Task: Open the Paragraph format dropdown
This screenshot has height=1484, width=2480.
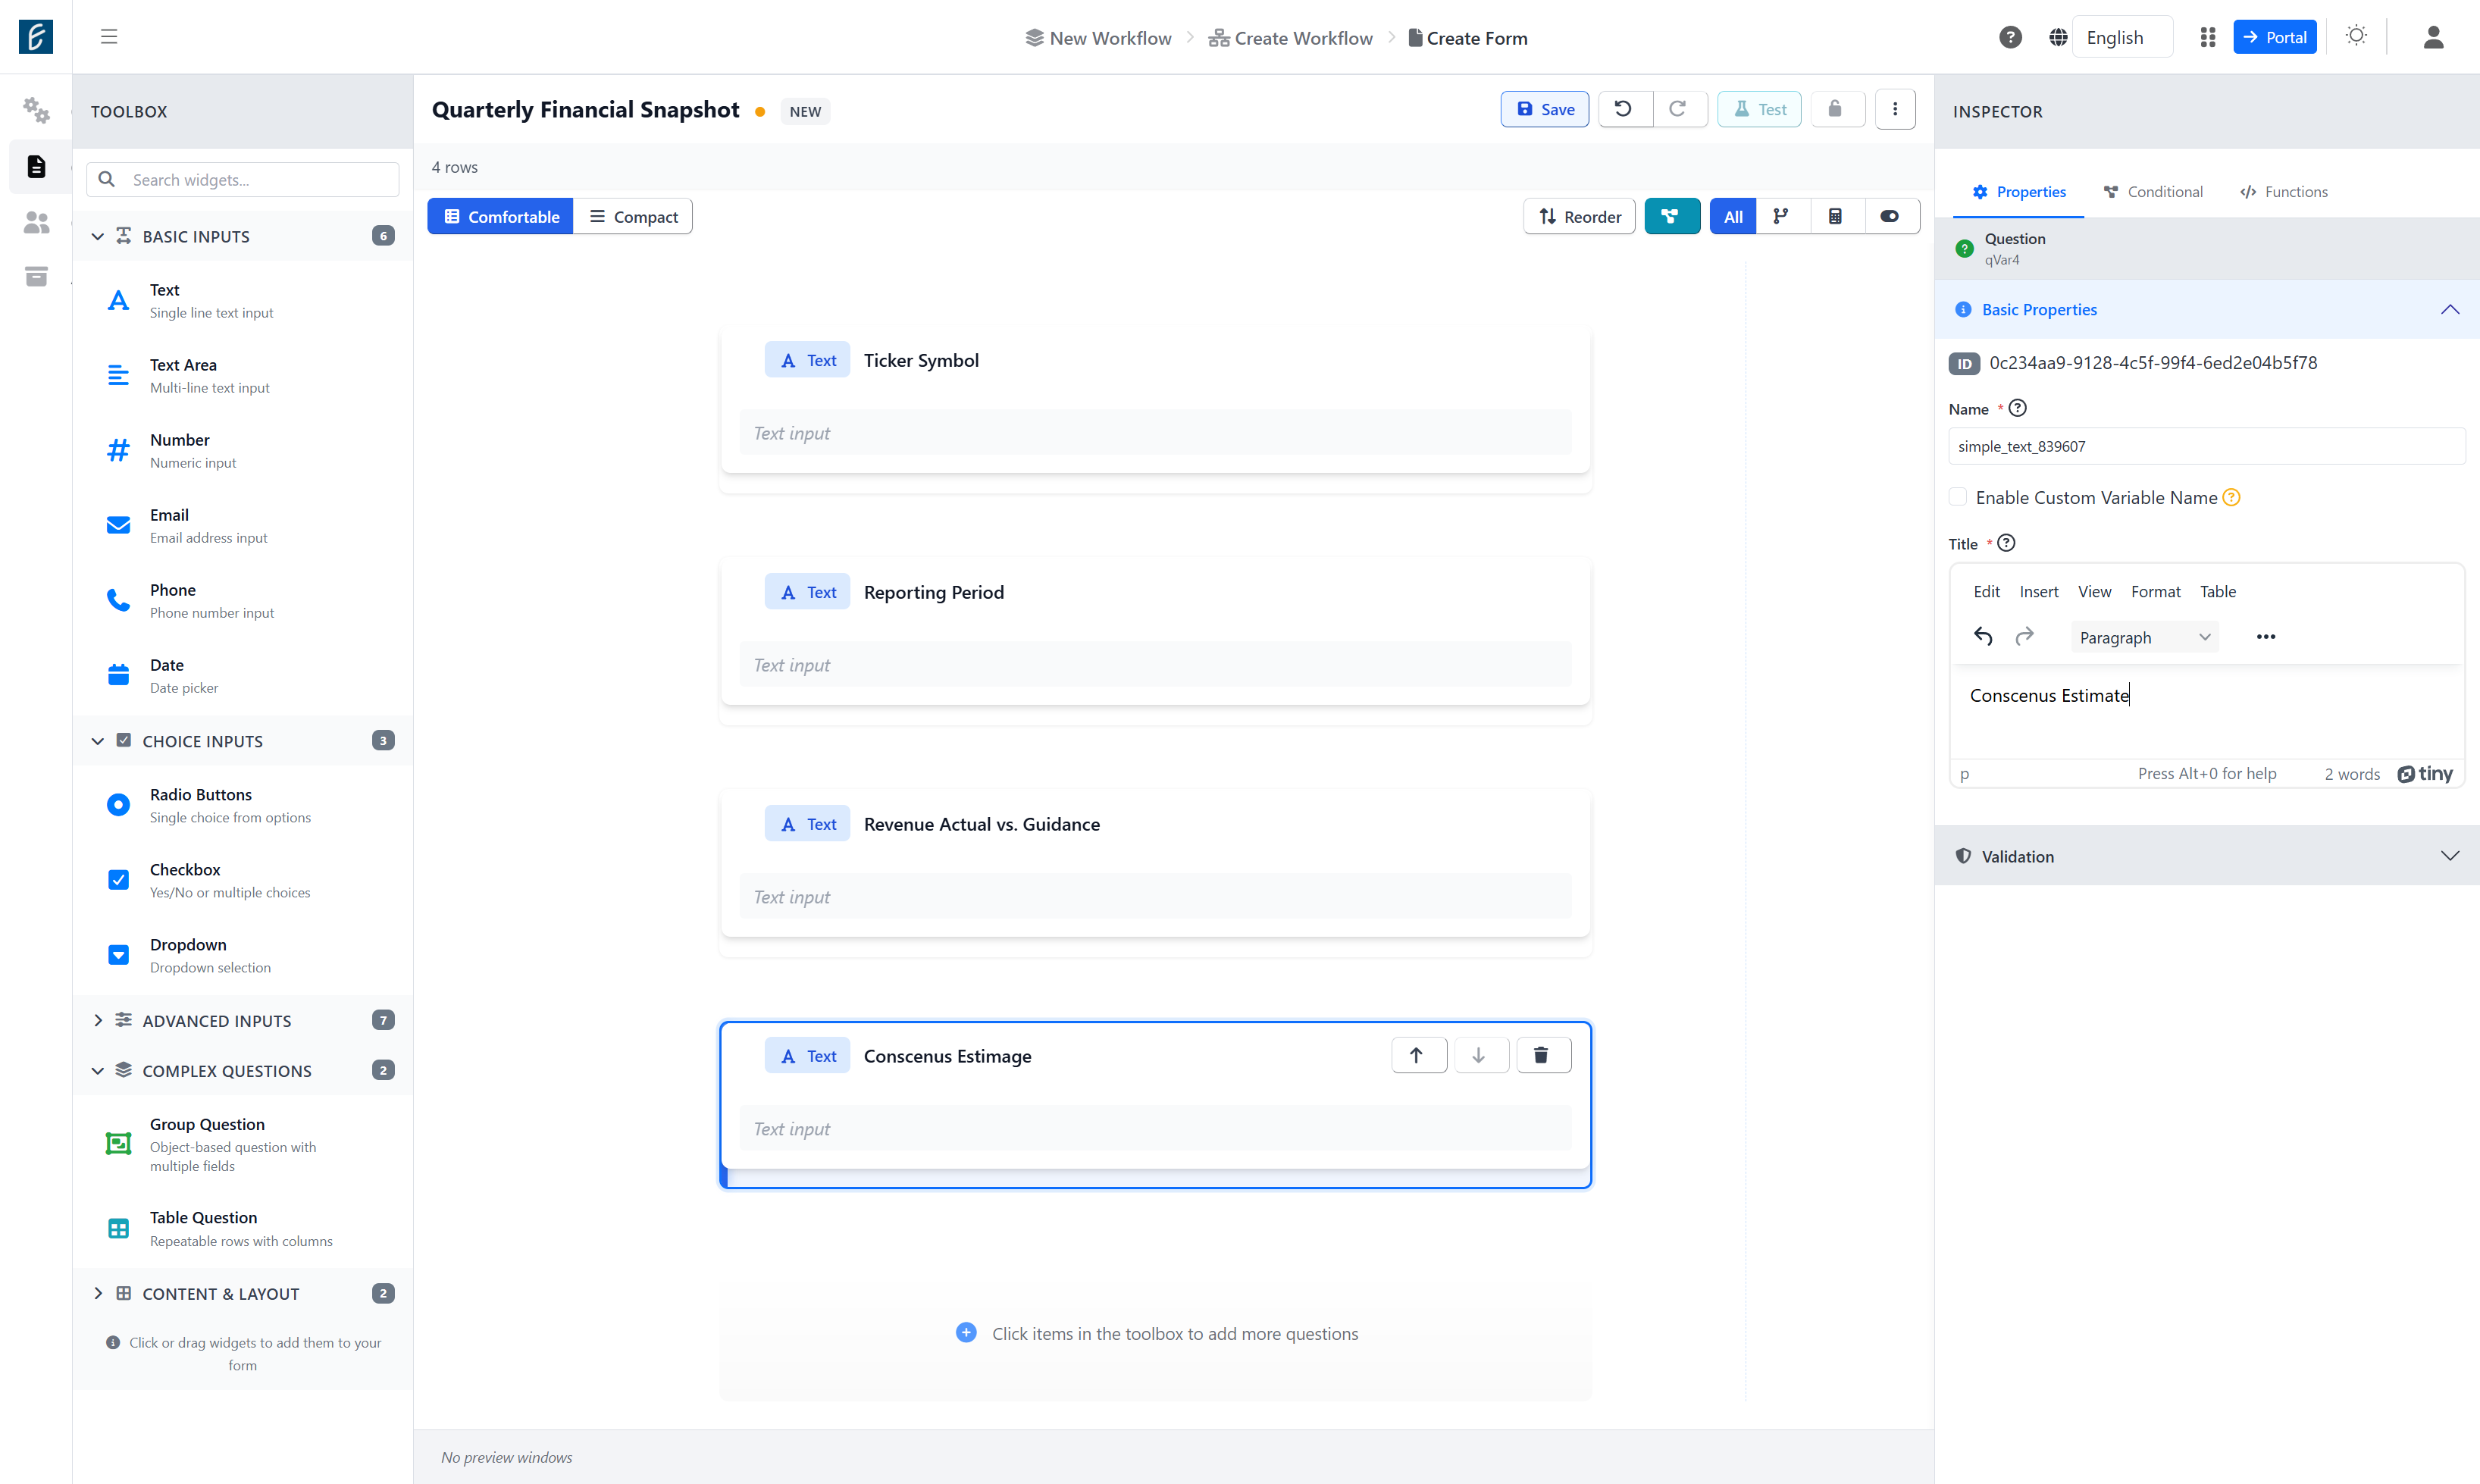Action: pyautogui.click(x=2144, y=637)
